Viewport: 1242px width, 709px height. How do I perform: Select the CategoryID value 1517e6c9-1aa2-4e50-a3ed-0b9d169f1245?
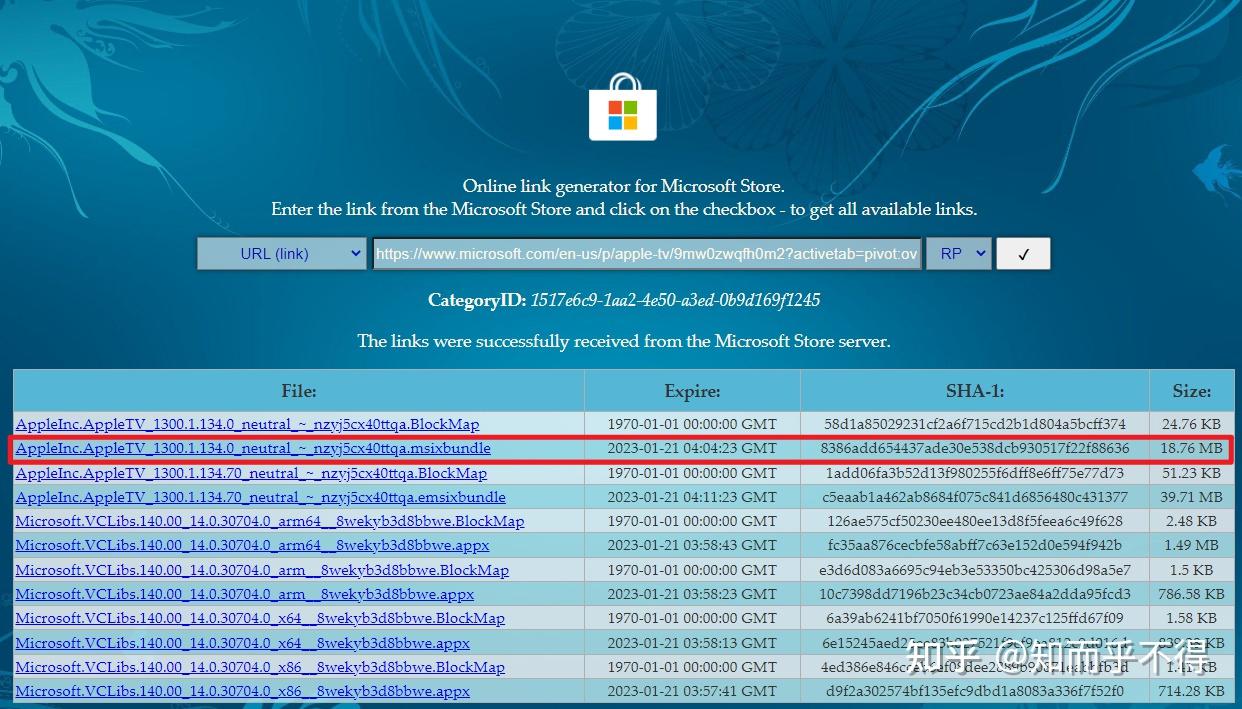point(675,300)
